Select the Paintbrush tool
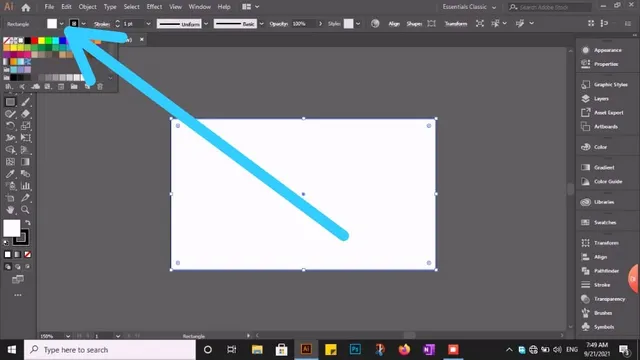 (25, 102)
